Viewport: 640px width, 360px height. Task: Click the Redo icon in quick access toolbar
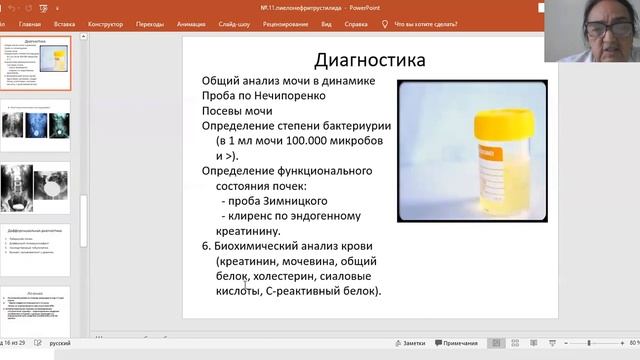pyautogui.click(x=29, y=8)
